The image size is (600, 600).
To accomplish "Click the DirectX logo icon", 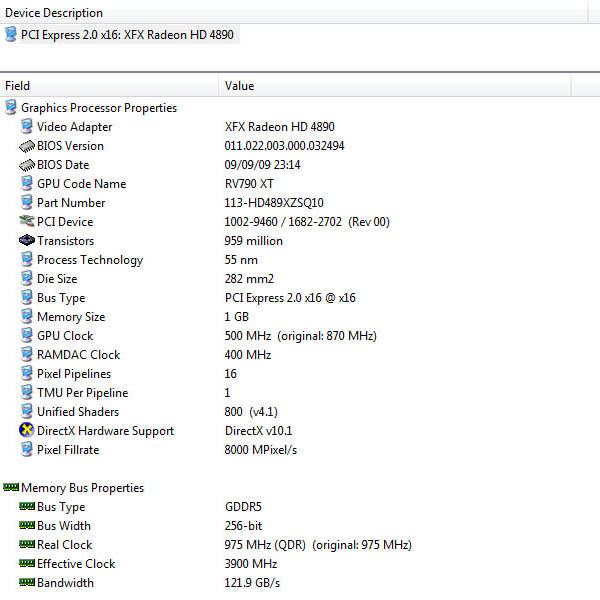I will point(26,430).
